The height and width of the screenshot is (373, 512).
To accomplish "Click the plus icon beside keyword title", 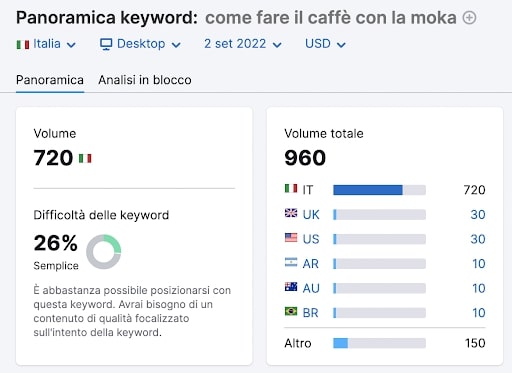I will (469, 18).
